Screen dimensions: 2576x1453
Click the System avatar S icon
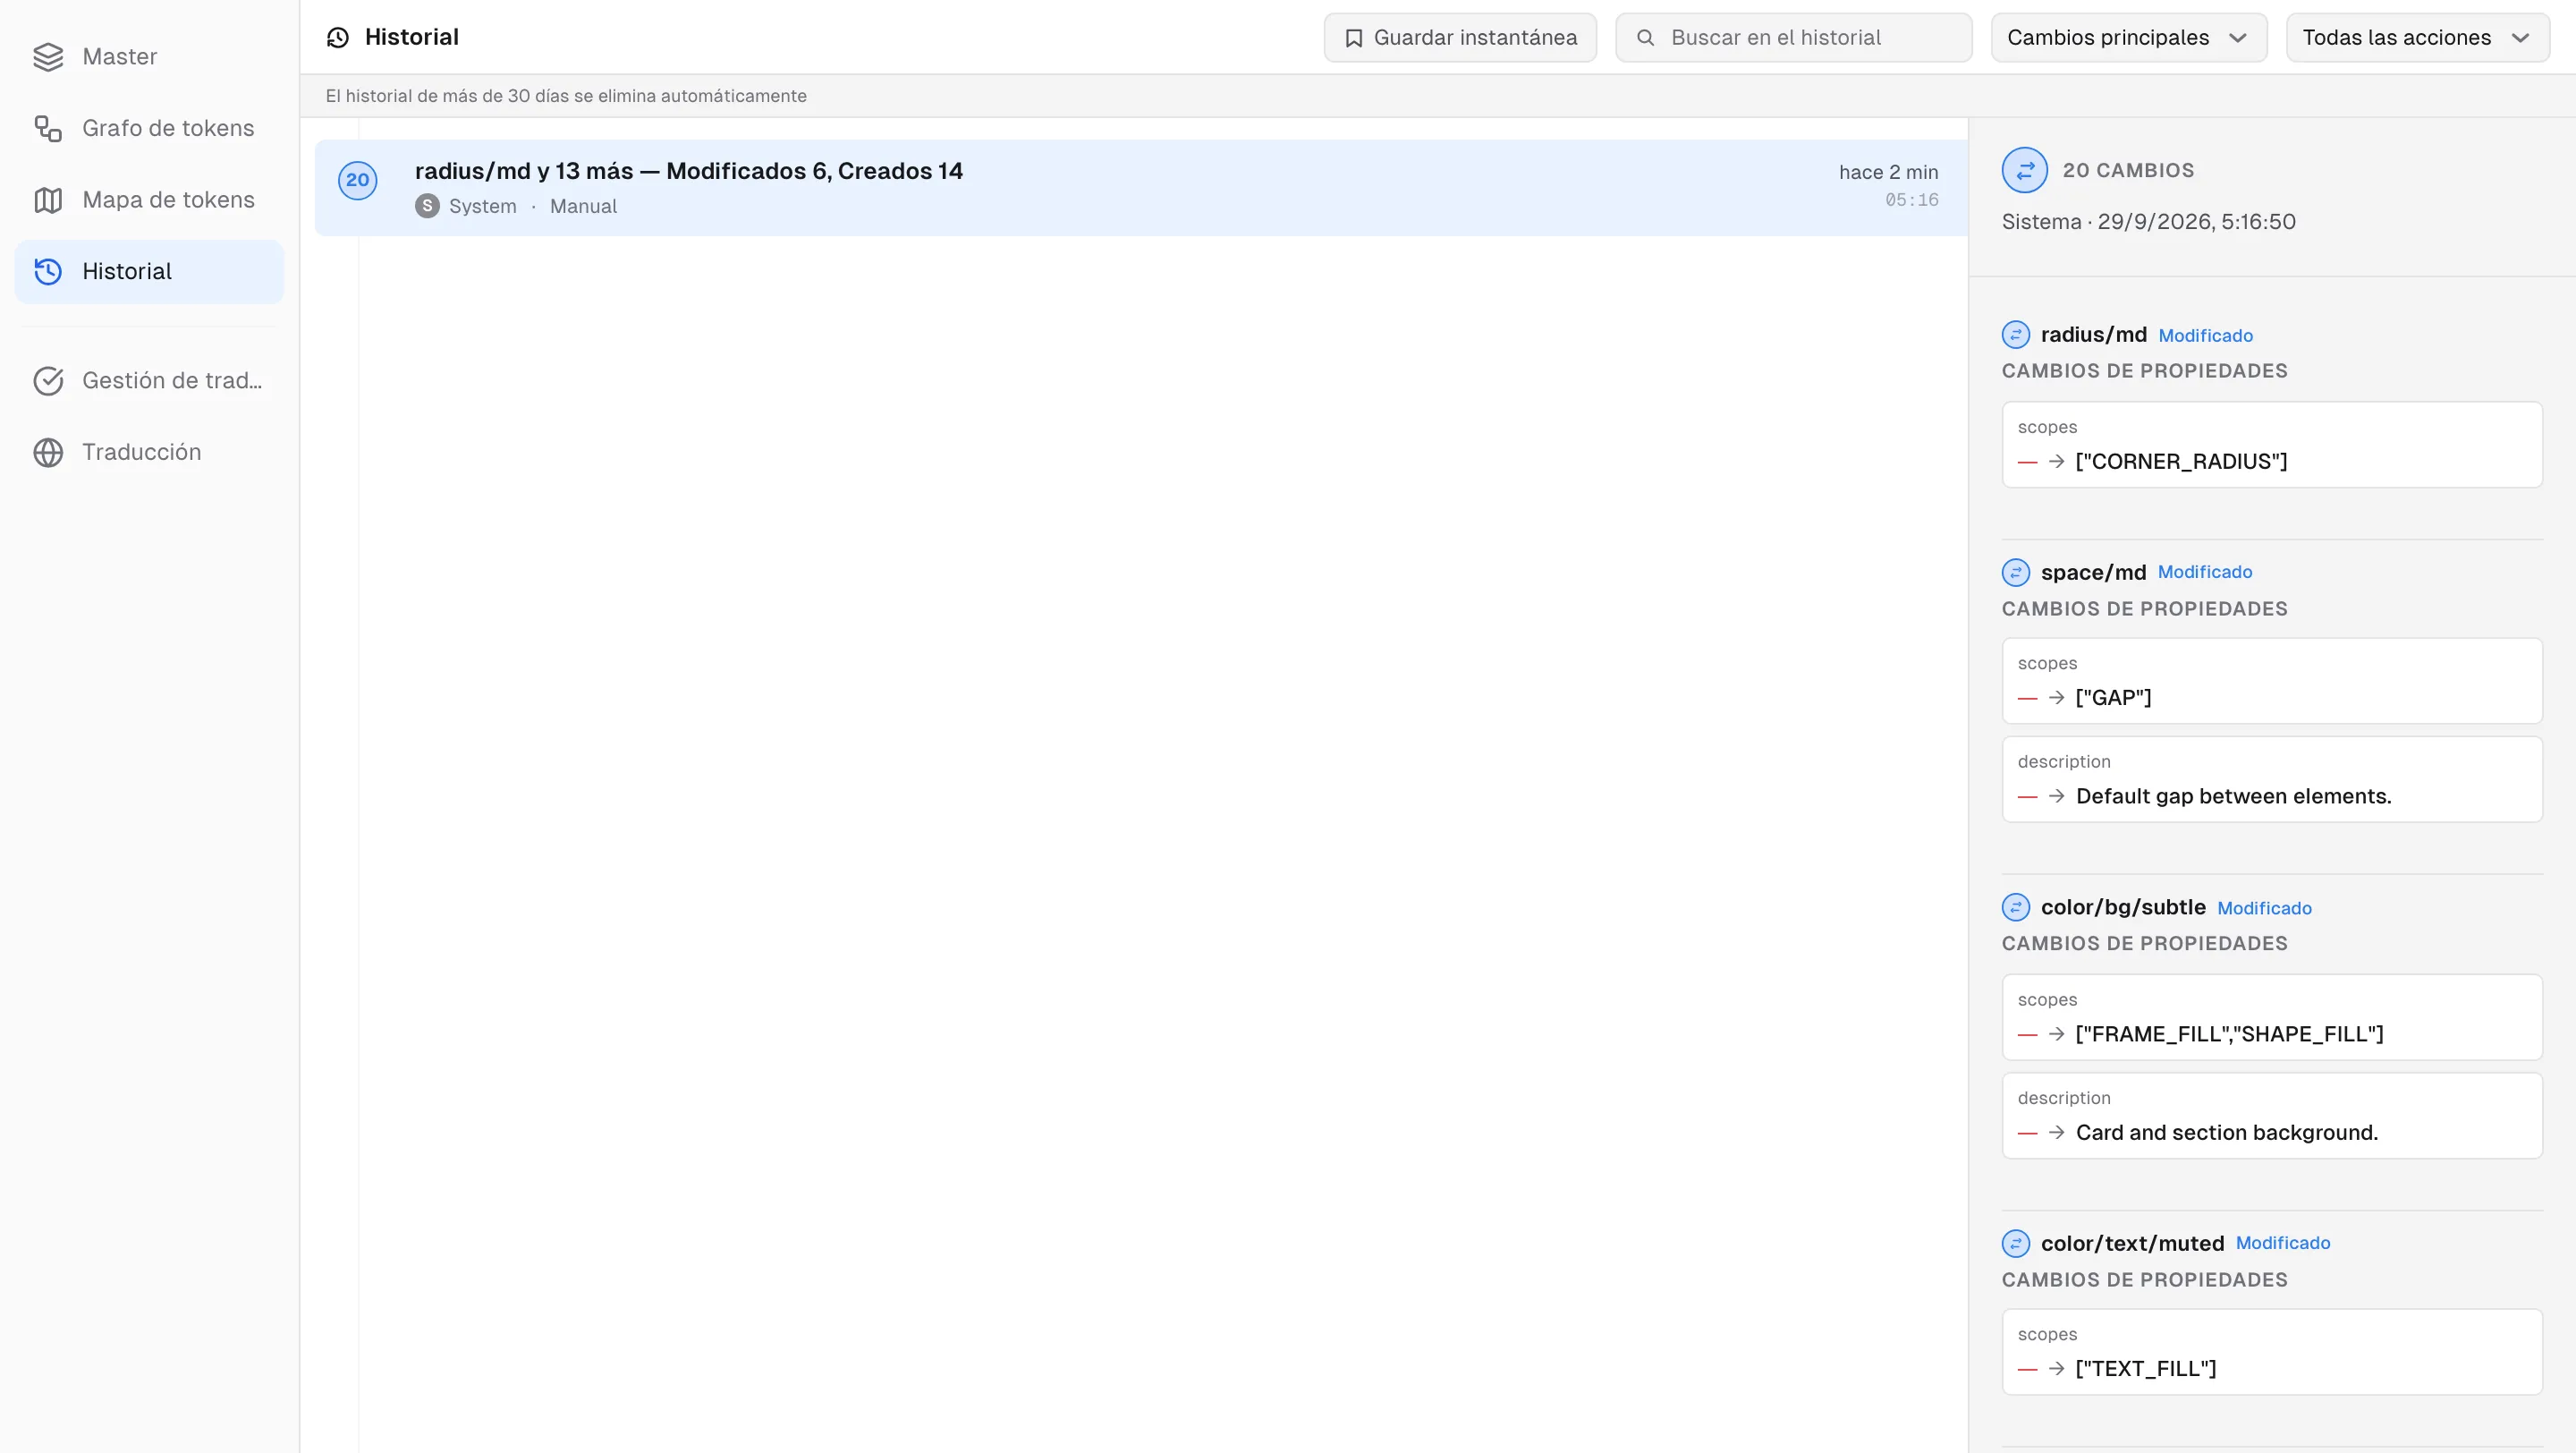(x=427, y=206)
